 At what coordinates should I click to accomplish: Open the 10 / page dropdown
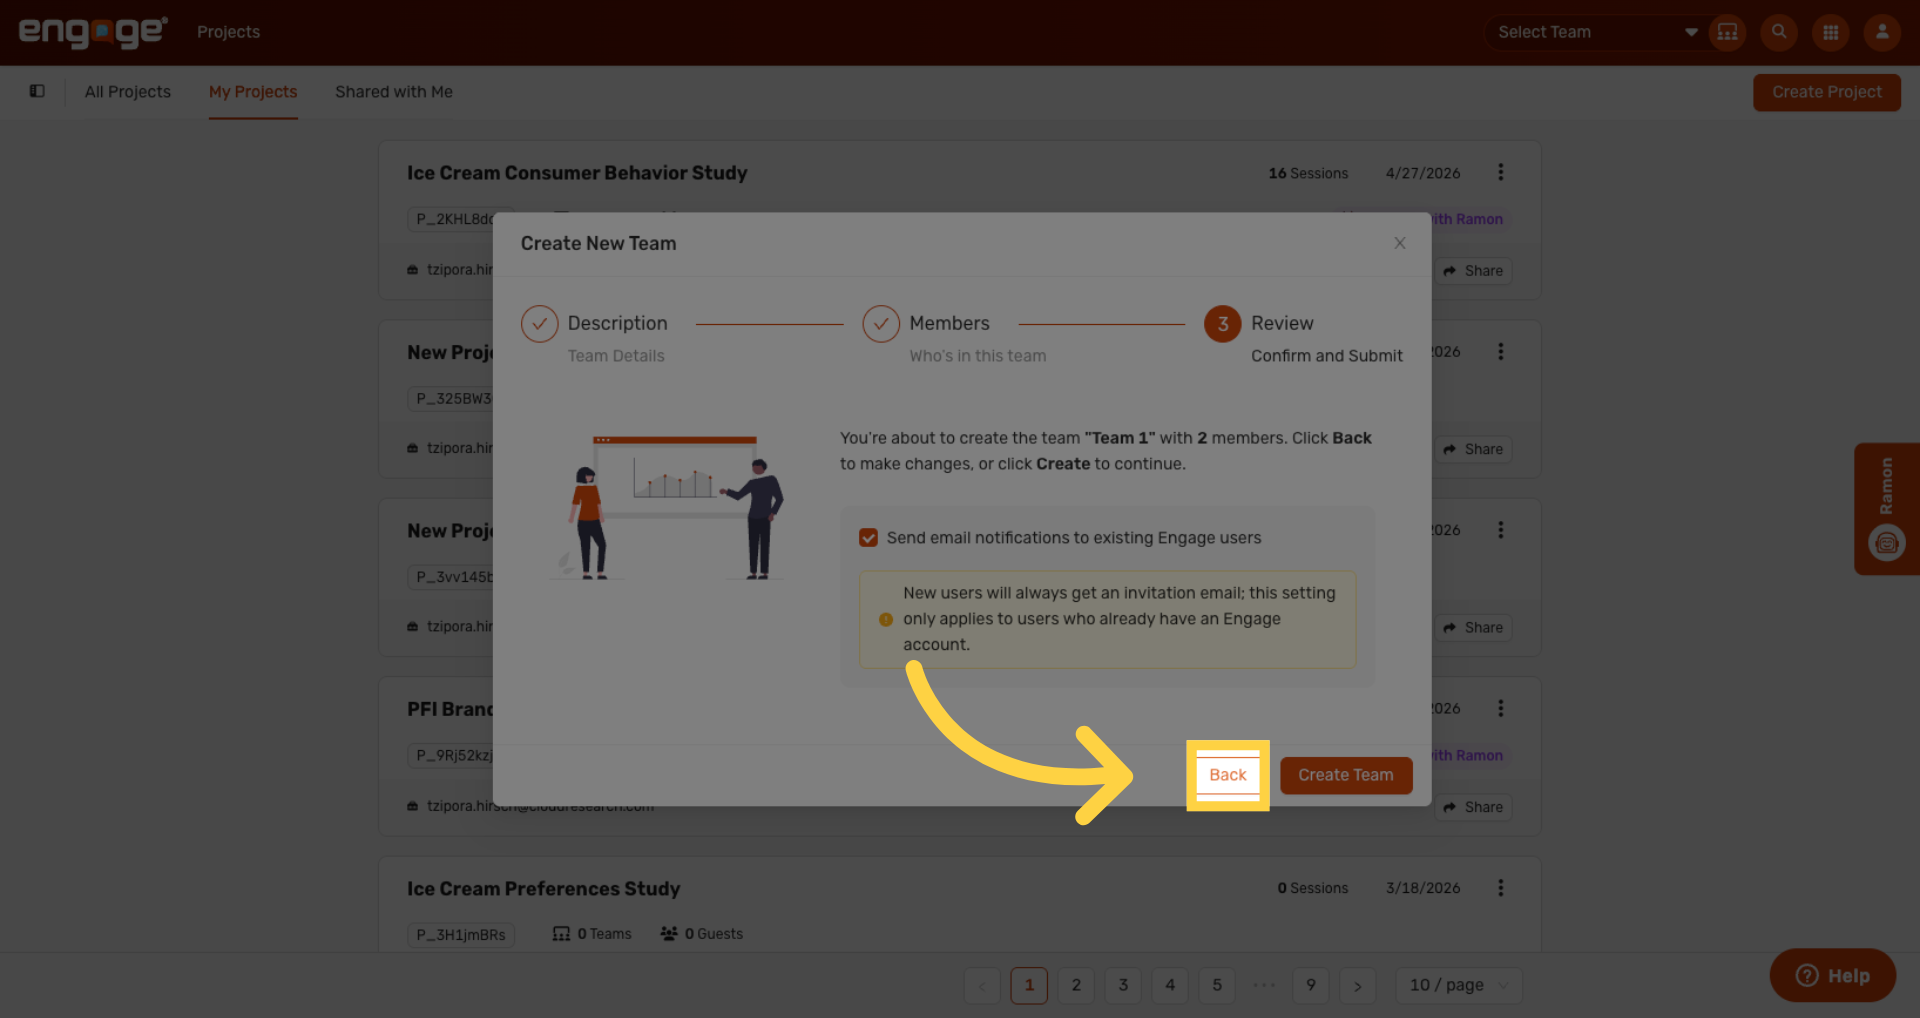pyautogui.click(x=1458, y=986)
